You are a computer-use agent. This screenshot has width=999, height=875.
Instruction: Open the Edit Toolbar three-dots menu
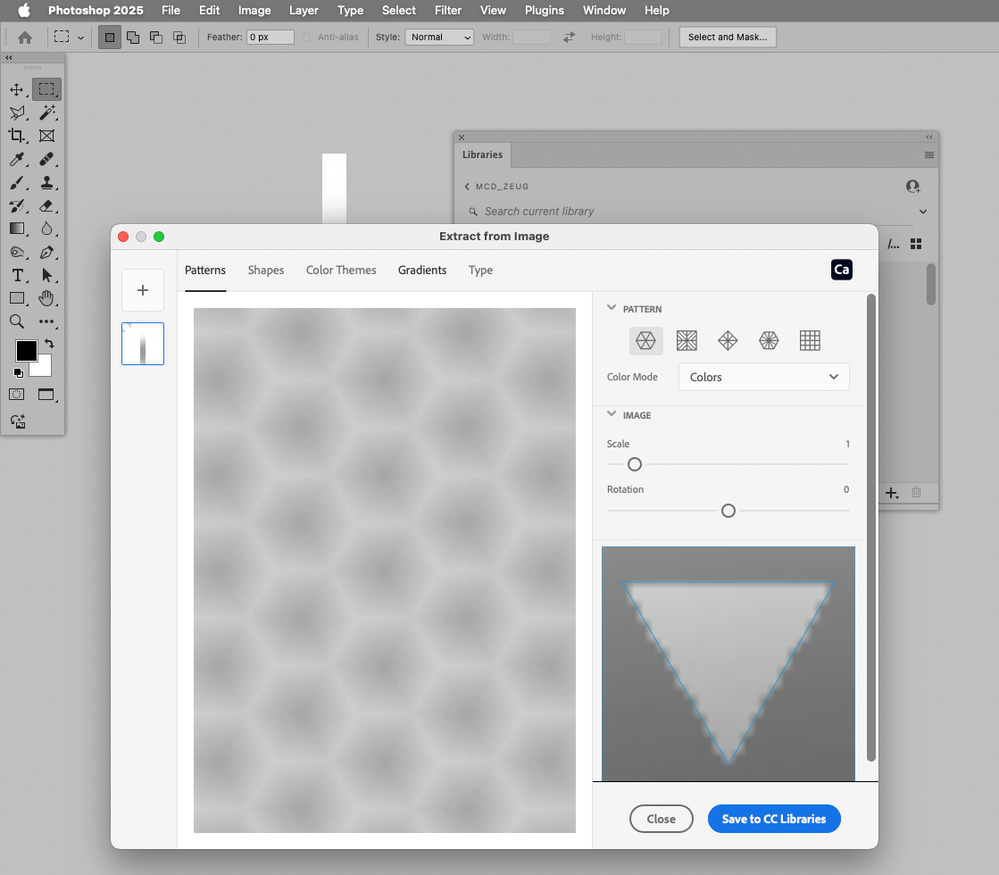pyautogui.click(x=47, y=322)
